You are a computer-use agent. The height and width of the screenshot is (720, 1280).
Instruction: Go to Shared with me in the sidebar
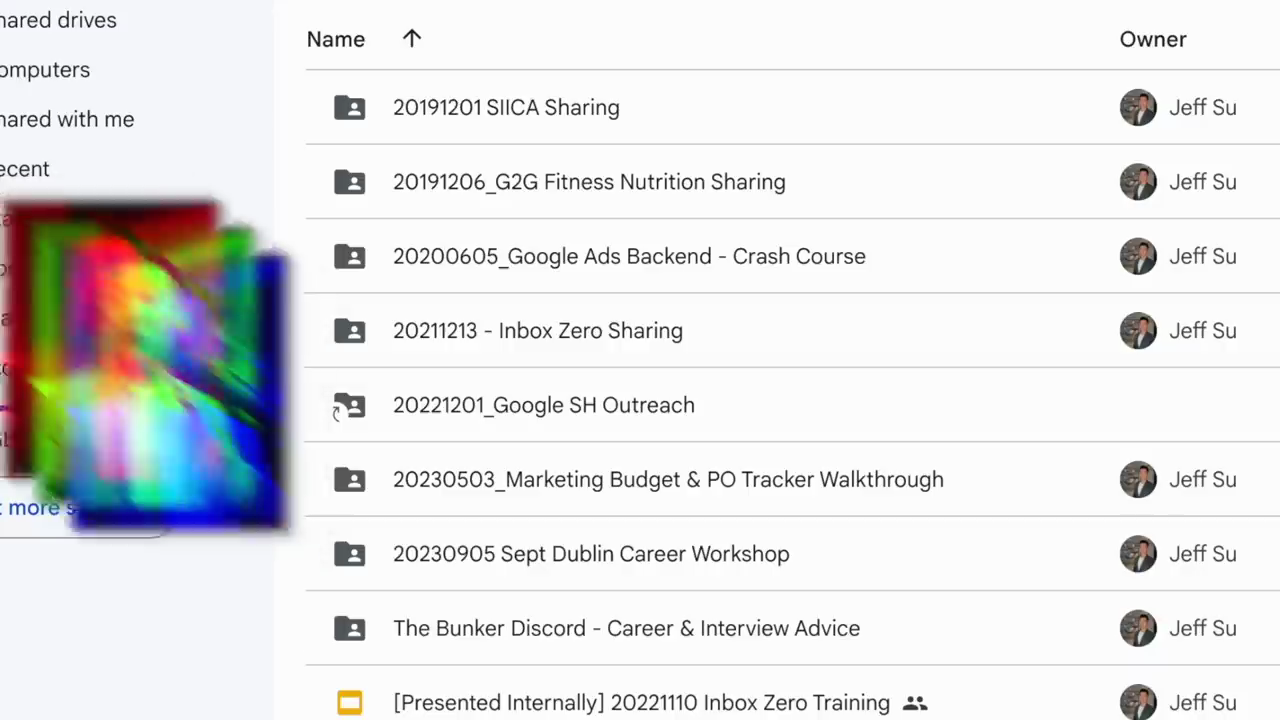coord(67,119)
